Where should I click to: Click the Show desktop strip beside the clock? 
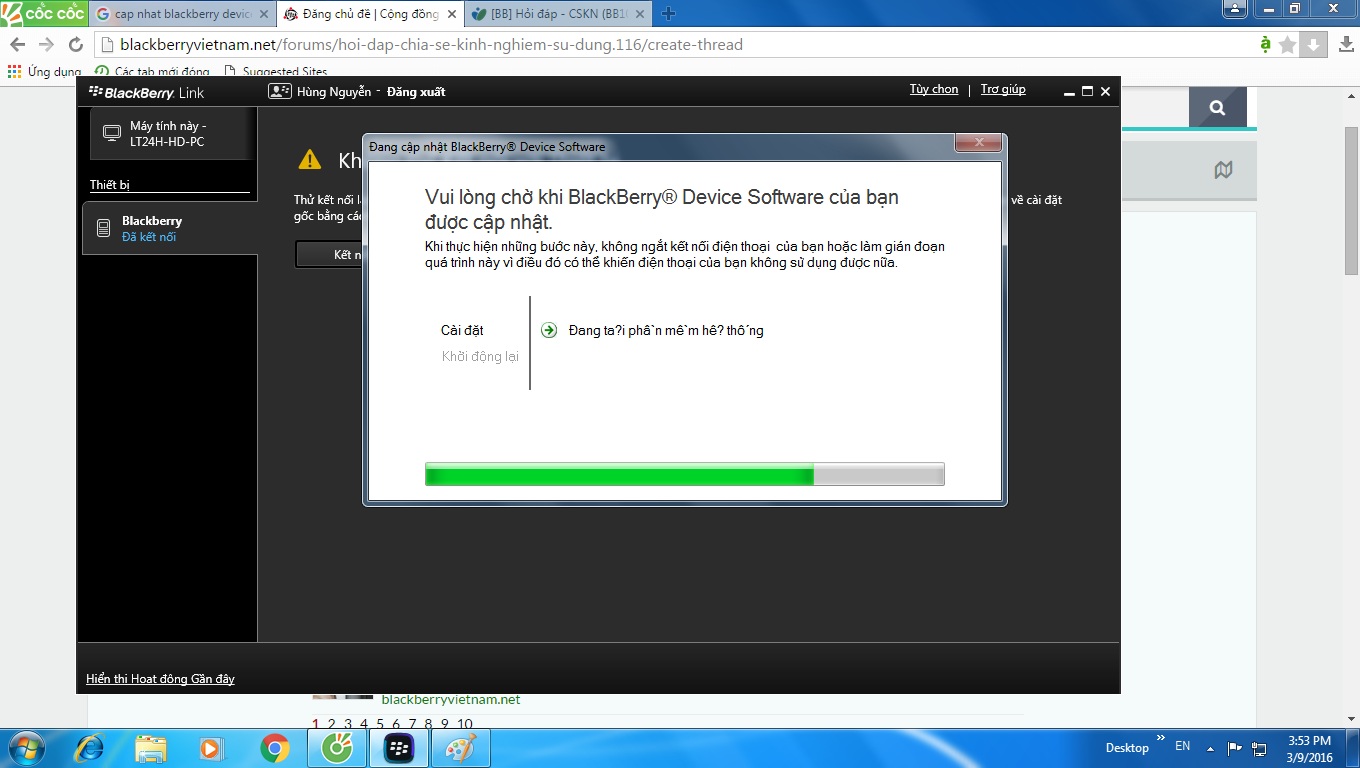coord(1352,748)
